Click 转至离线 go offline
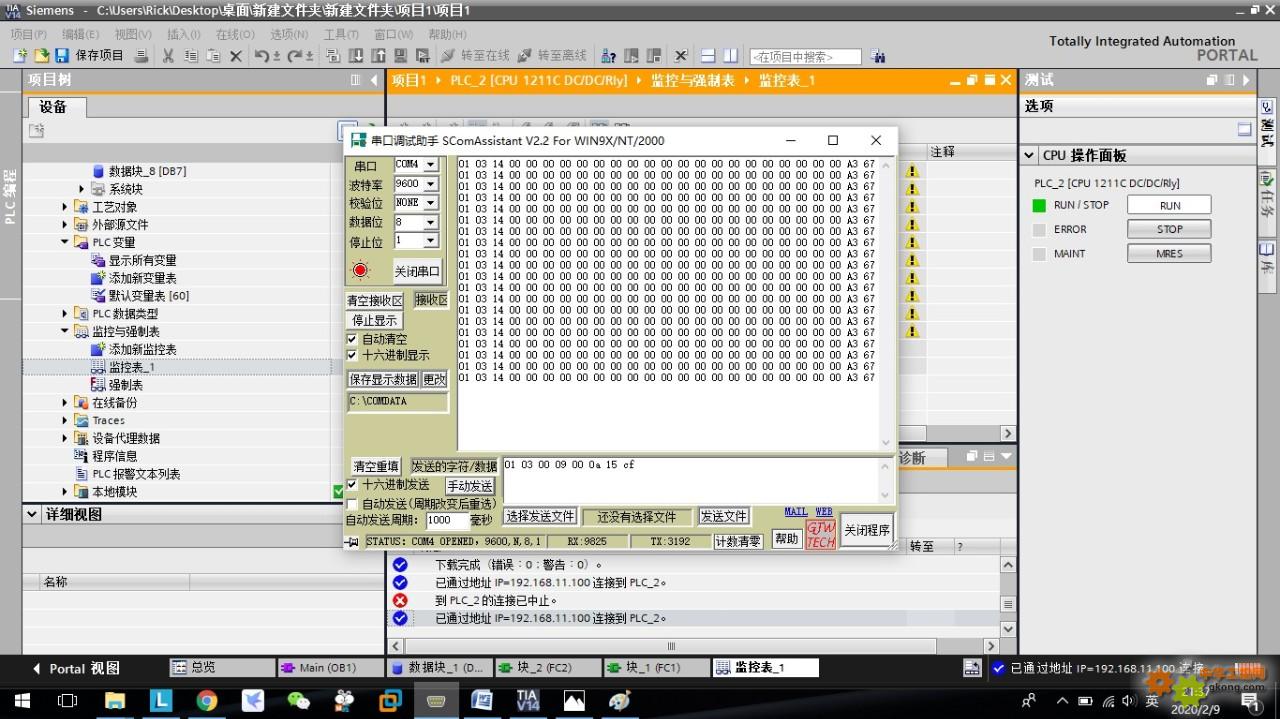 pyautogui.click(x=553, y=56)
